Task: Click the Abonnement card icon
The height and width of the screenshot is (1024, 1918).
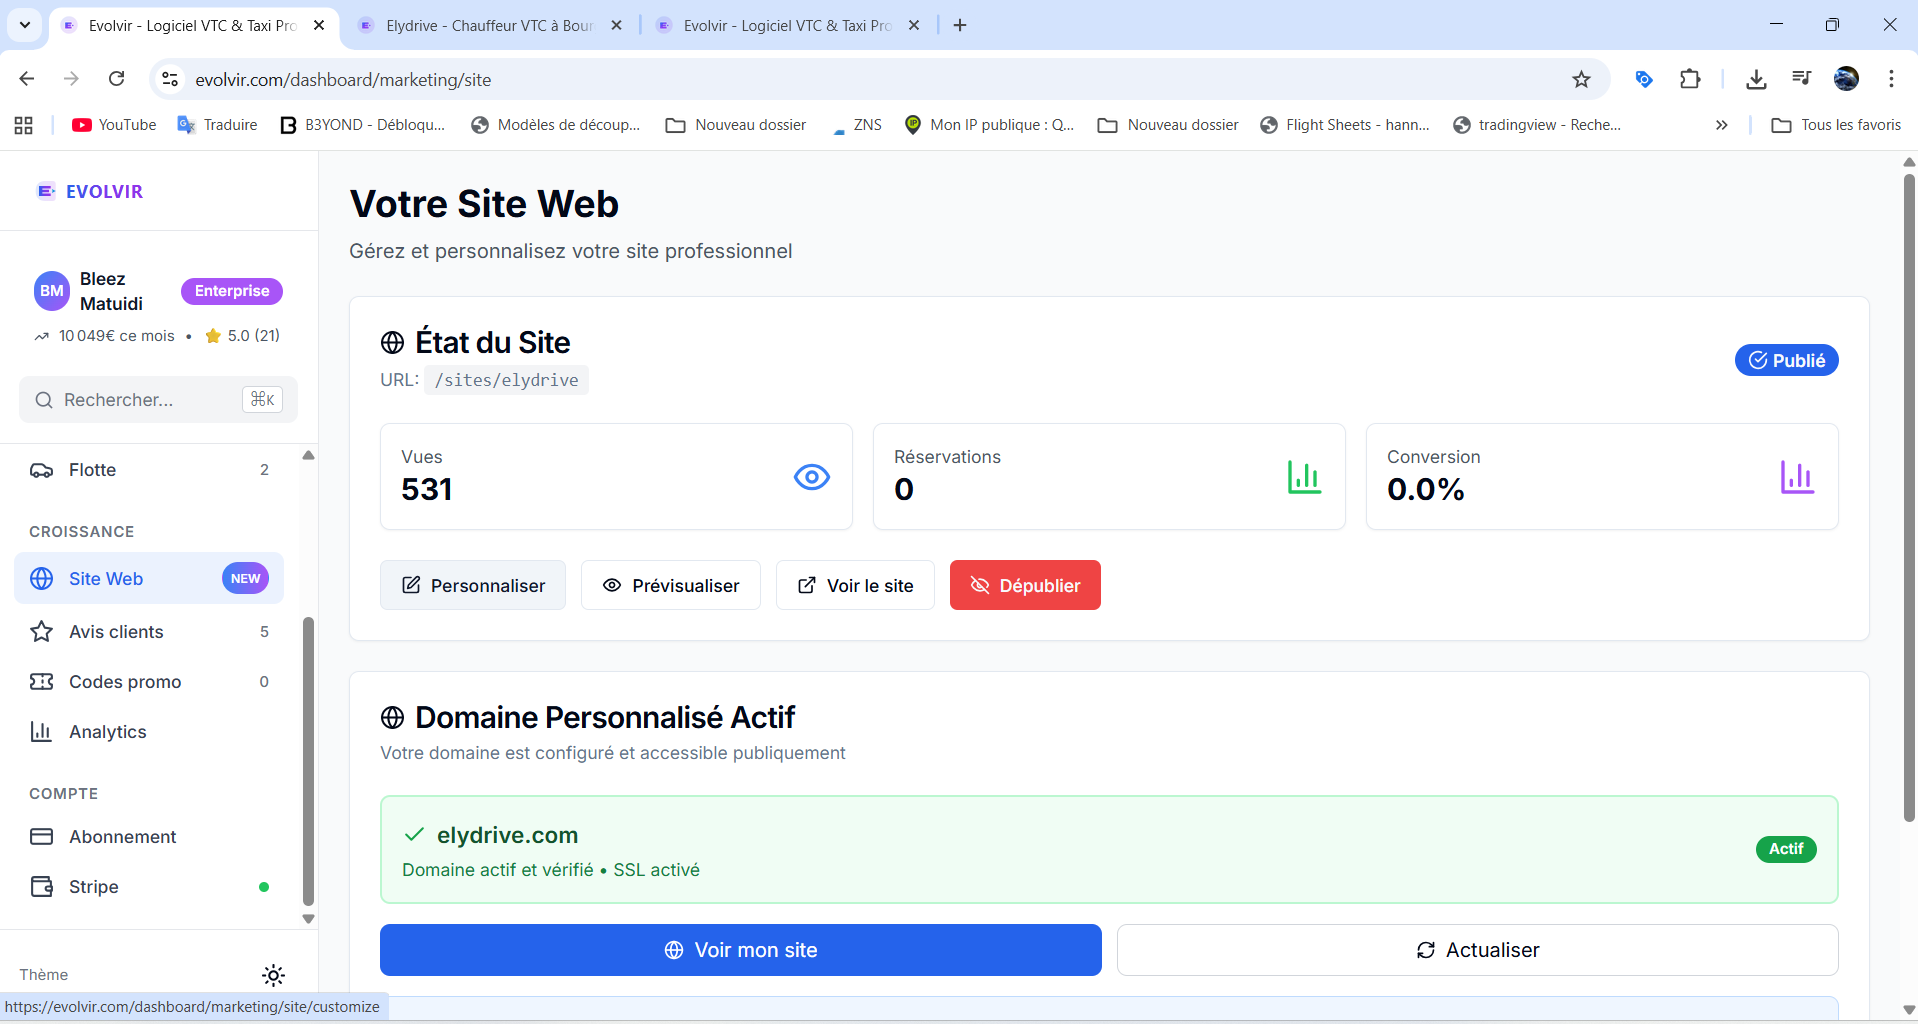Action: click(41, 837)
